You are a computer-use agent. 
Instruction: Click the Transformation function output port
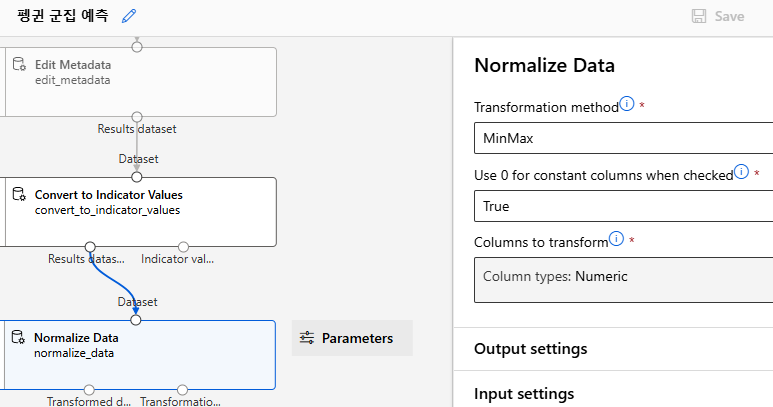pos(182,390)
